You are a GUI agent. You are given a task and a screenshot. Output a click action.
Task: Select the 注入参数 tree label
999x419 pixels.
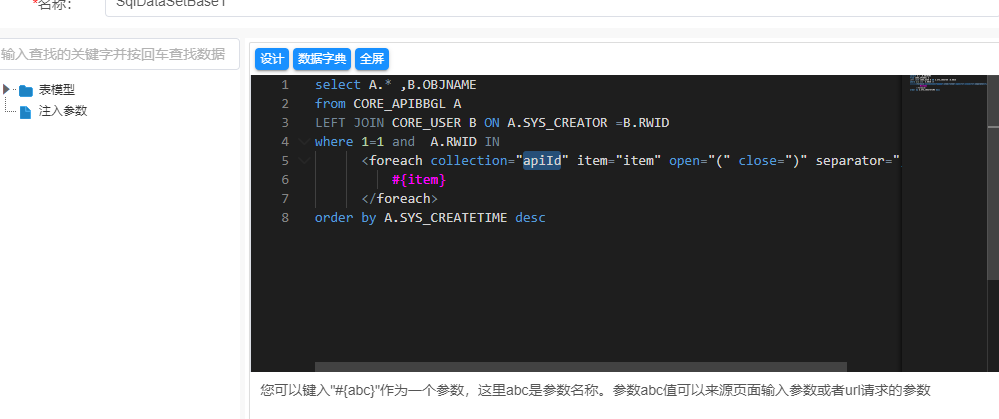pos(63,111)
